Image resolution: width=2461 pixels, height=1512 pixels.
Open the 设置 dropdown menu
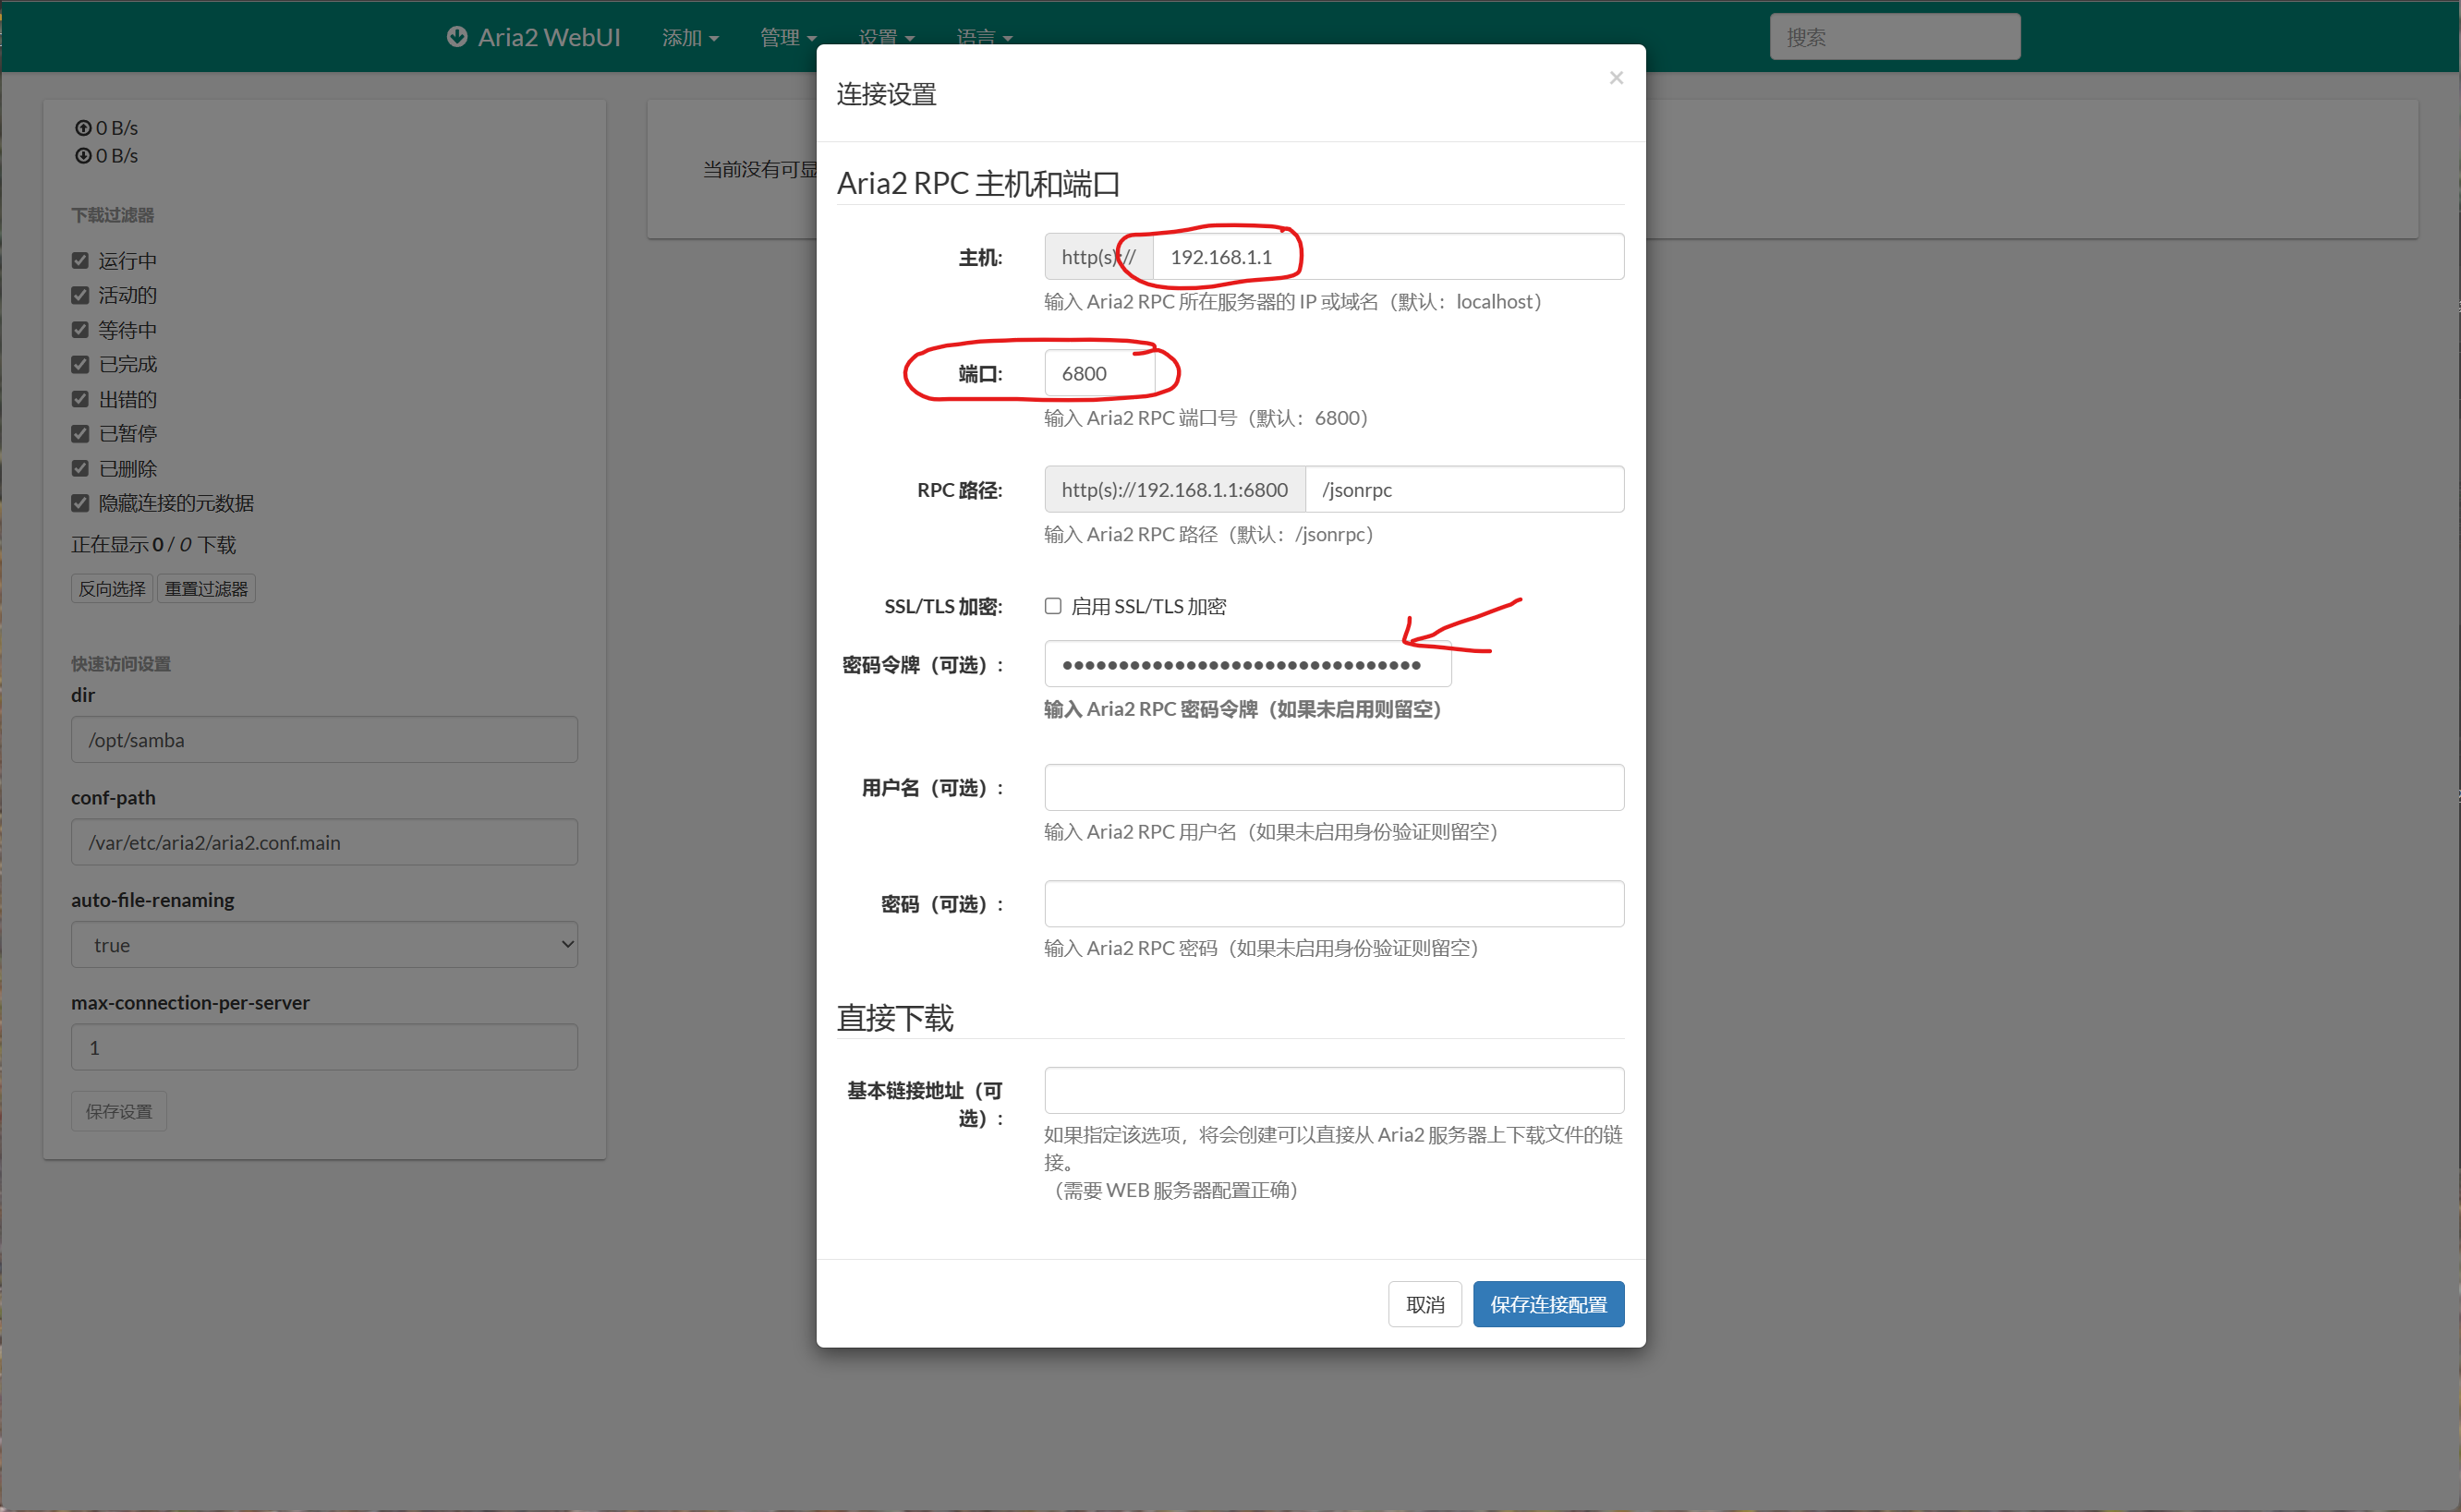tap(886, 37)
